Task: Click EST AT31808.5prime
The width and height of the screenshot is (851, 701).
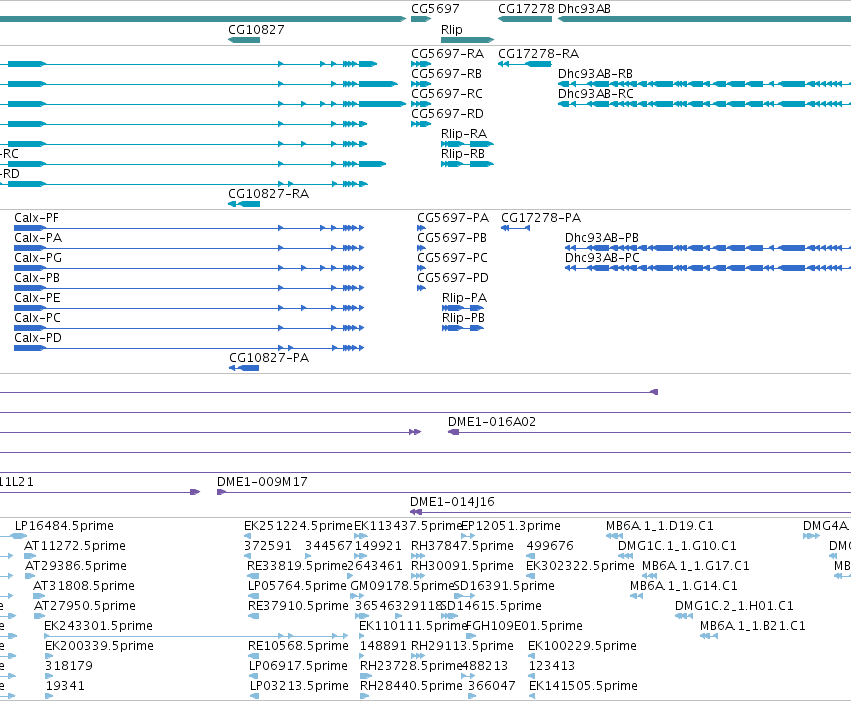Action: [84, 586]
